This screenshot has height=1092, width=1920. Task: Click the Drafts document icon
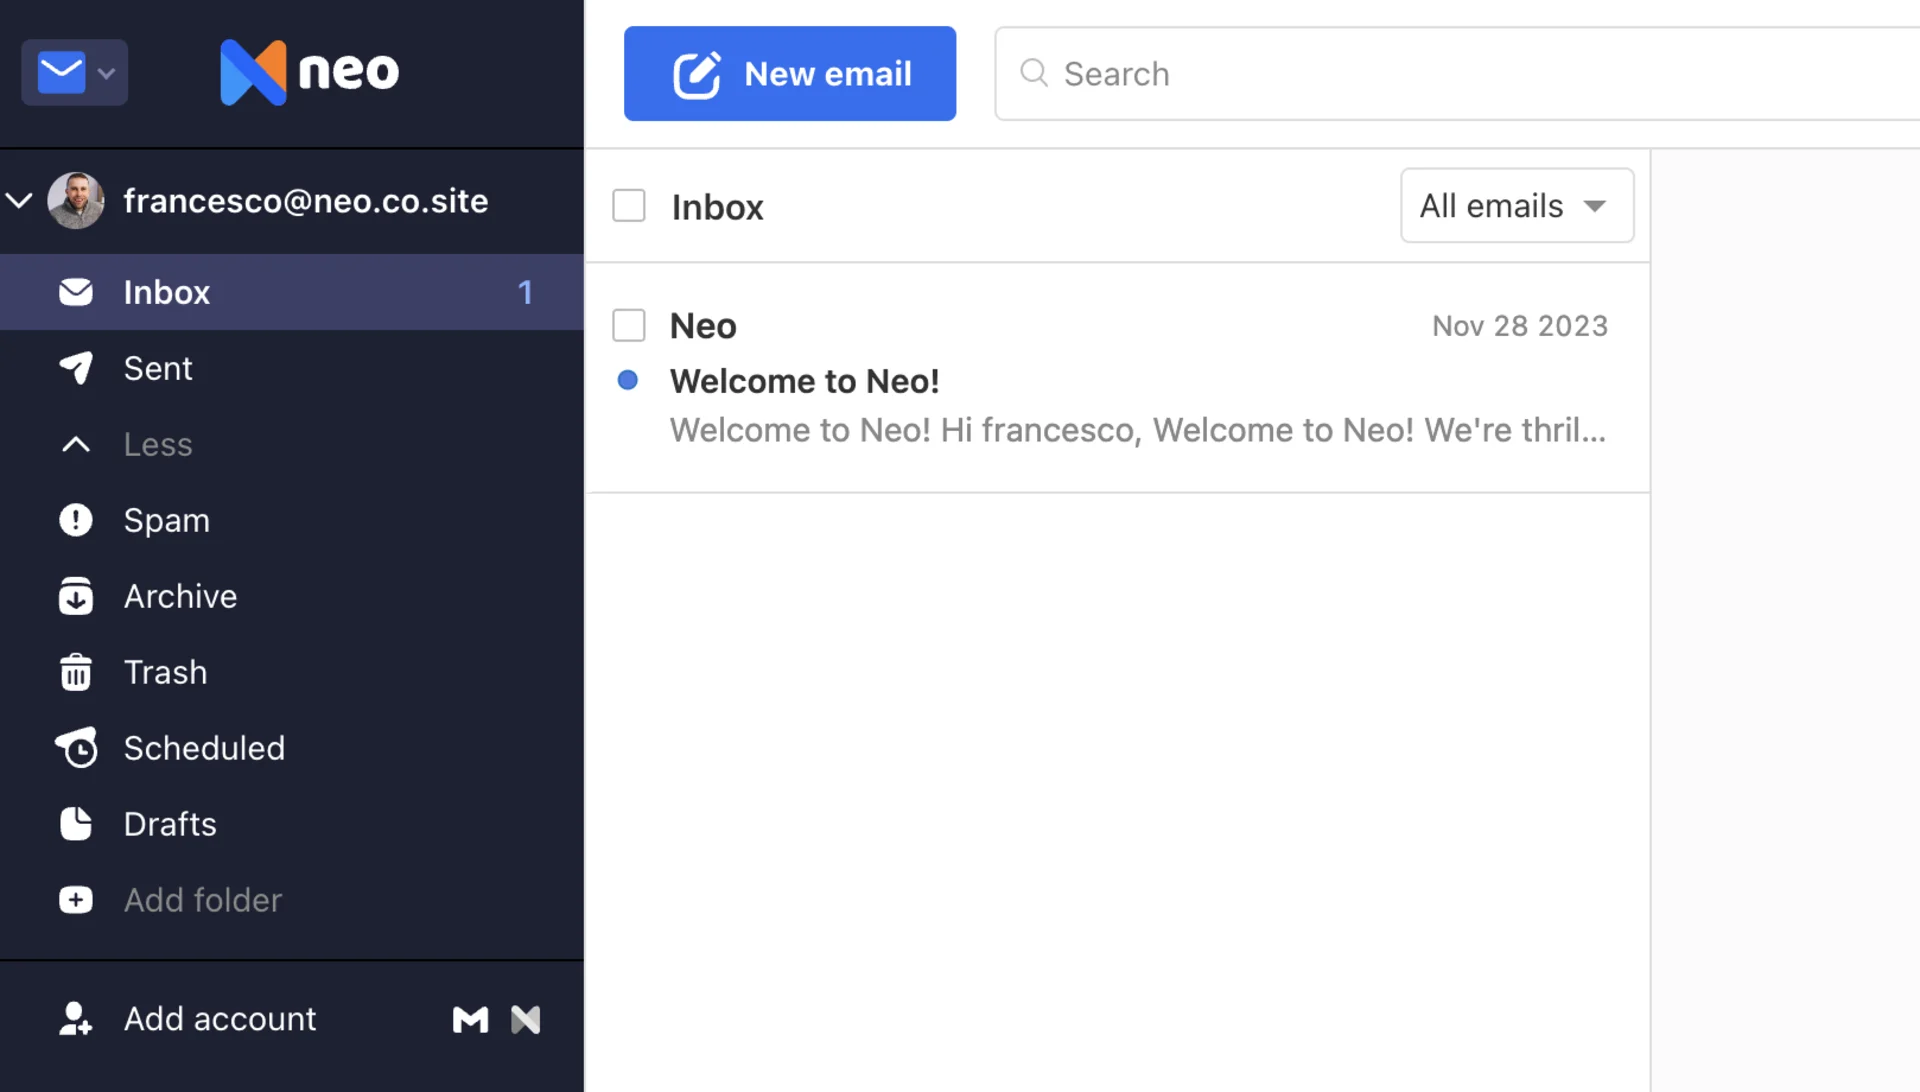[x=76, y=823]
